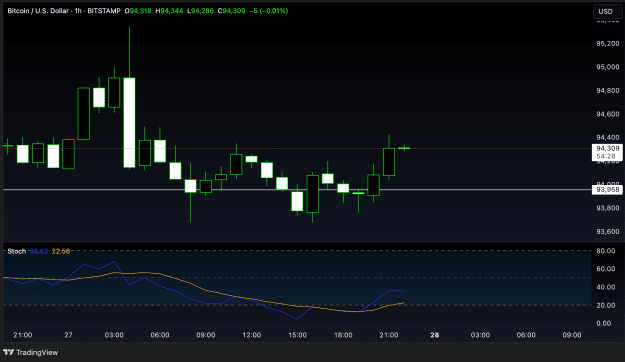Click the 27 date label on time axis
Screen dimensions: 625x362
tap(68, 335)
